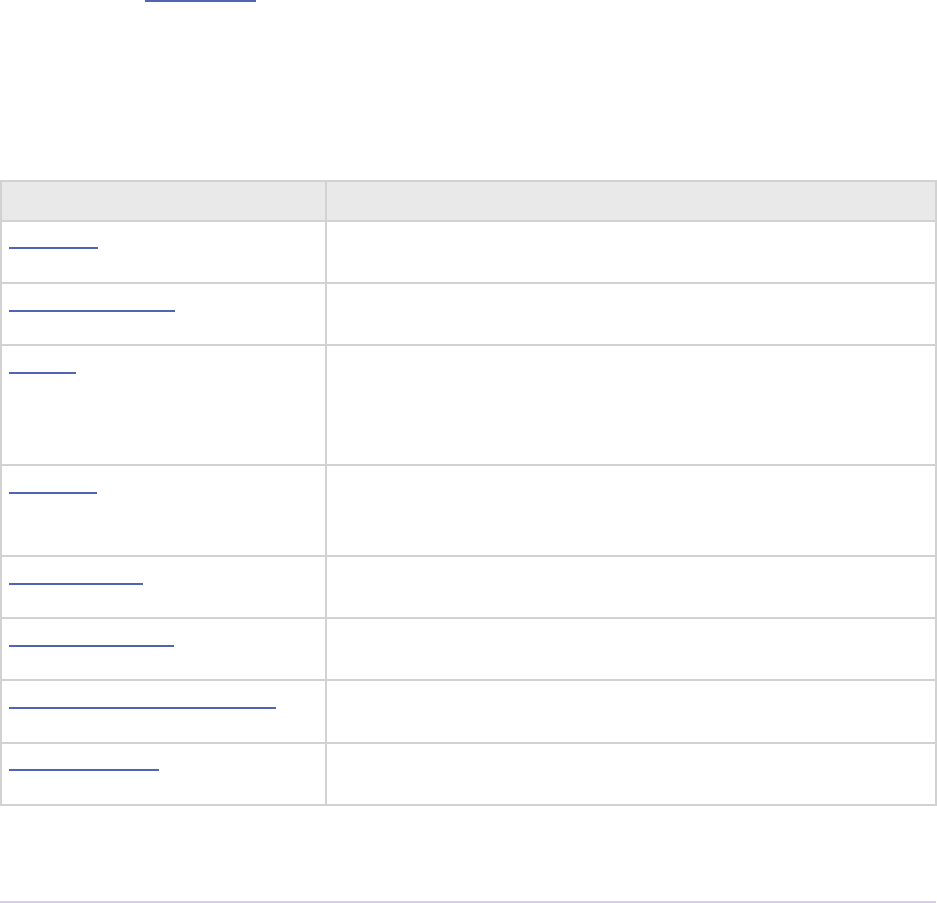Click the right column header cell
The height and width of the screenshot is (903, 937).
[630, 200]
